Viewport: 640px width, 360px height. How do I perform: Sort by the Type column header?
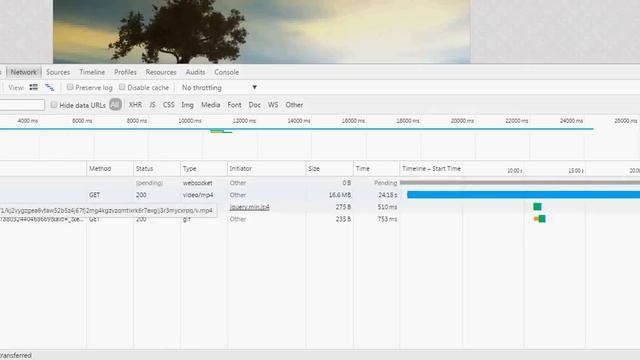tap(204, 169)
